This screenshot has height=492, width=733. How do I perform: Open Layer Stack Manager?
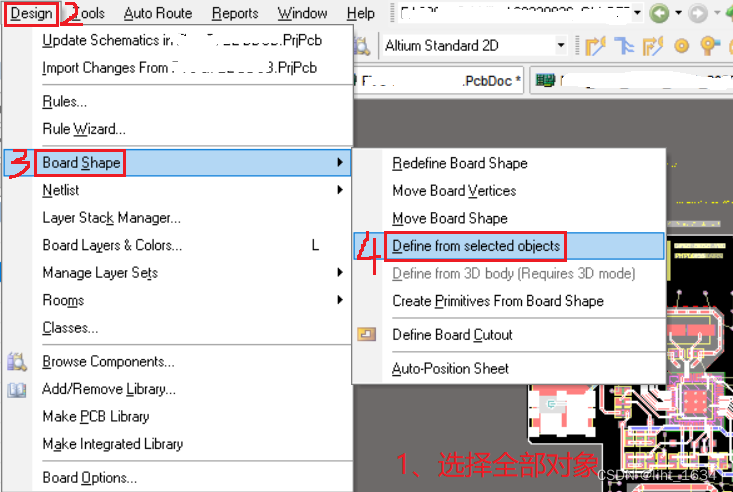[x=112, y=217]
